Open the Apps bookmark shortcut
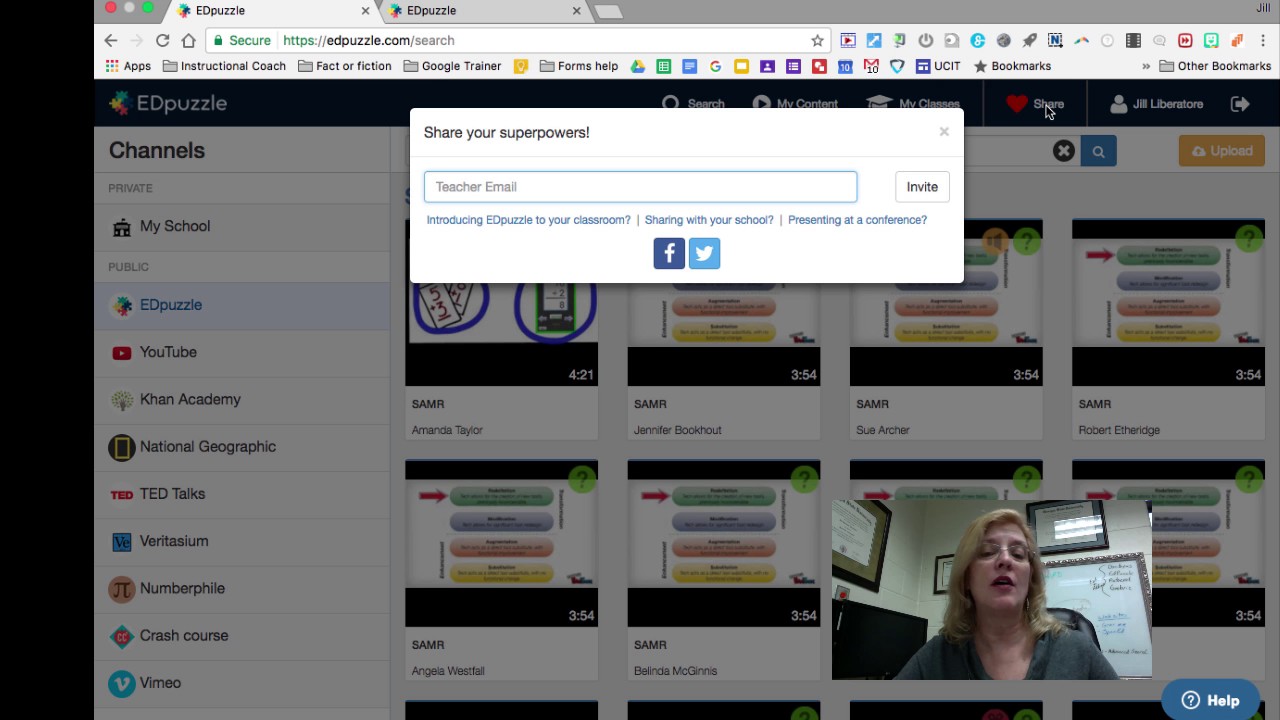 [129, 66]
